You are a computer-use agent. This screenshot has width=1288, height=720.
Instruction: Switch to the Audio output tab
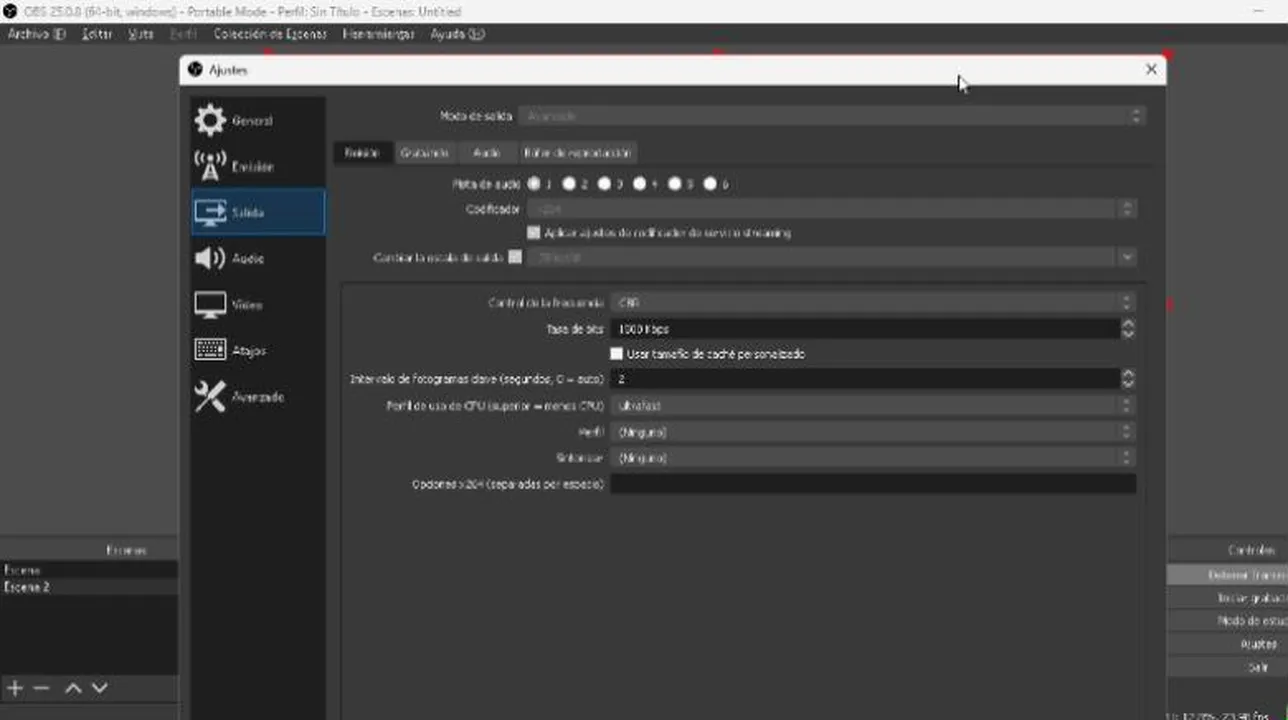pyautogui.click(x=486, y=153)
